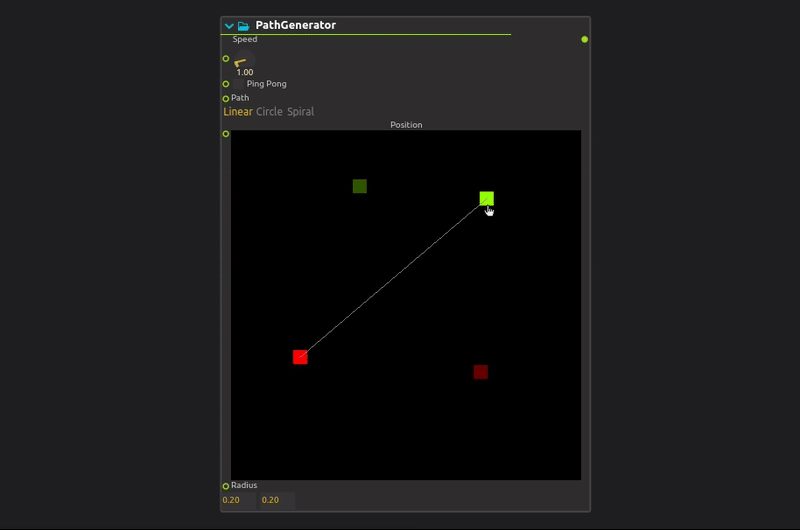Viewport: 800px width, 530px height.
Task: Click the Position label above the canvas
Action: (406, 125)
